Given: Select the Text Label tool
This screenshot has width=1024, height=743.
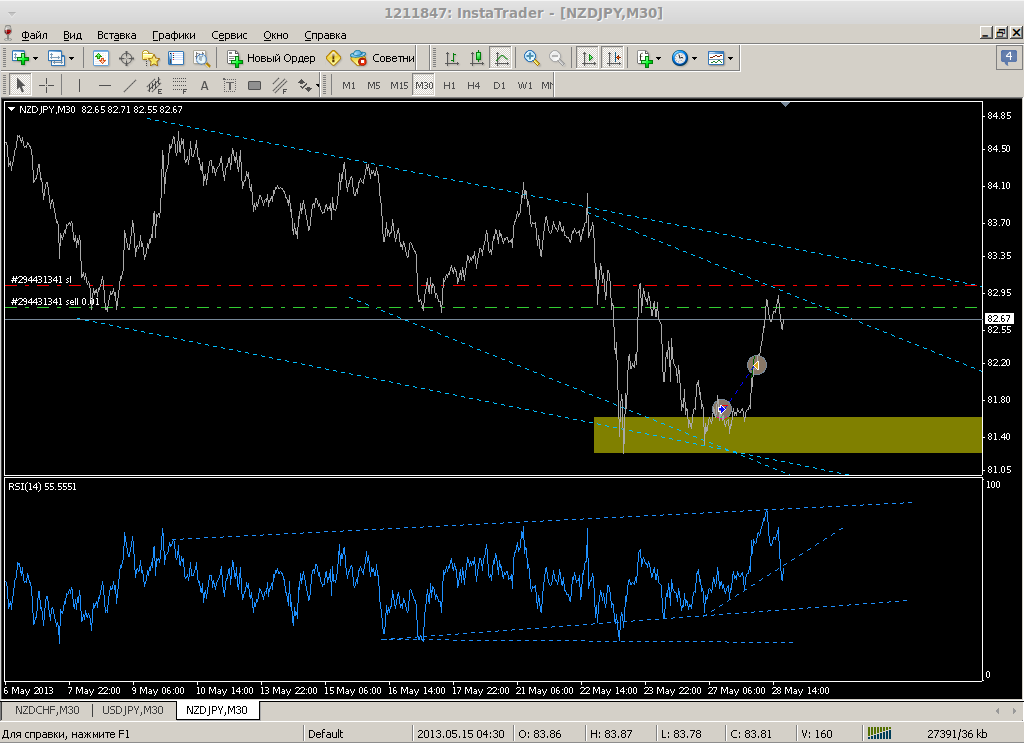Looking at the screenshot, I should [x=229, y=85].
